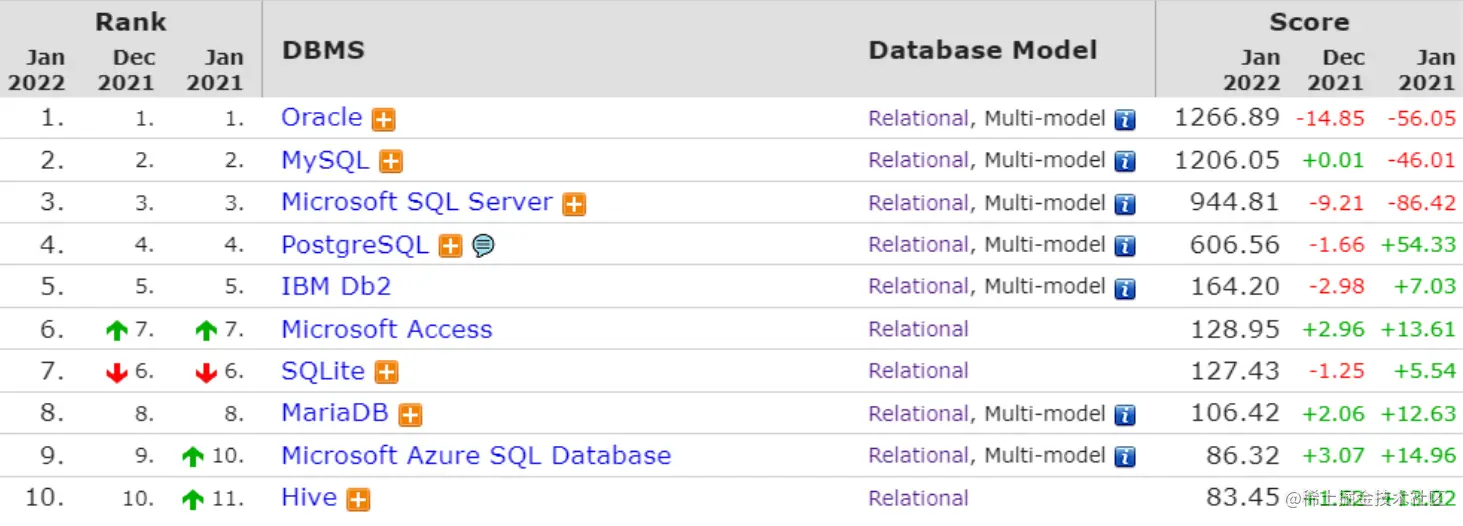Image resolution: width=1463 pixels, height=526 pixels.
Task: Expand the plus icon beside MySQL
Action: pos(390,162)
